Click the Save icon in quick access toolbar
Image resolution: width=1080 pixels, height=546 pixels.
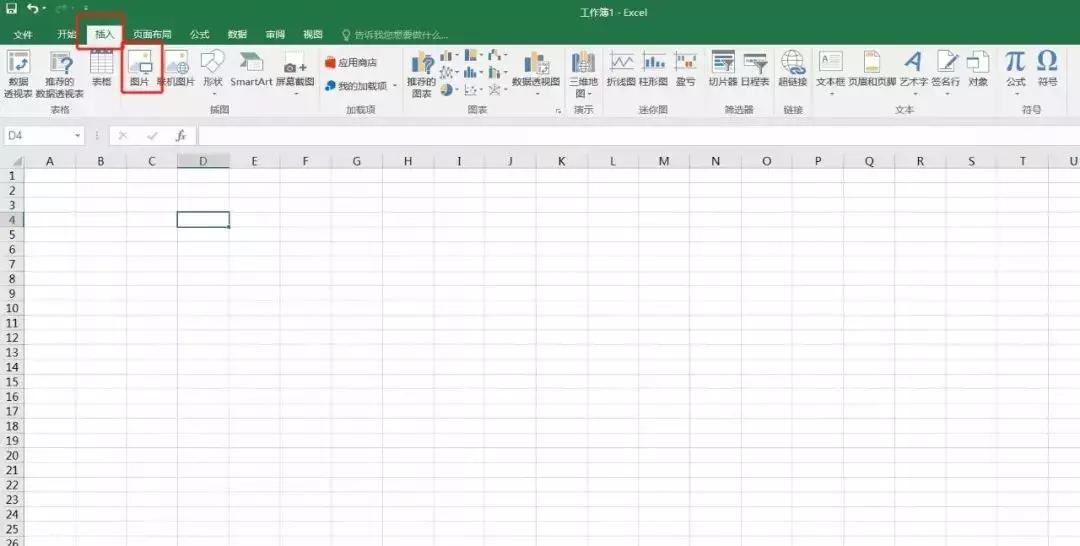coord(11,9)
